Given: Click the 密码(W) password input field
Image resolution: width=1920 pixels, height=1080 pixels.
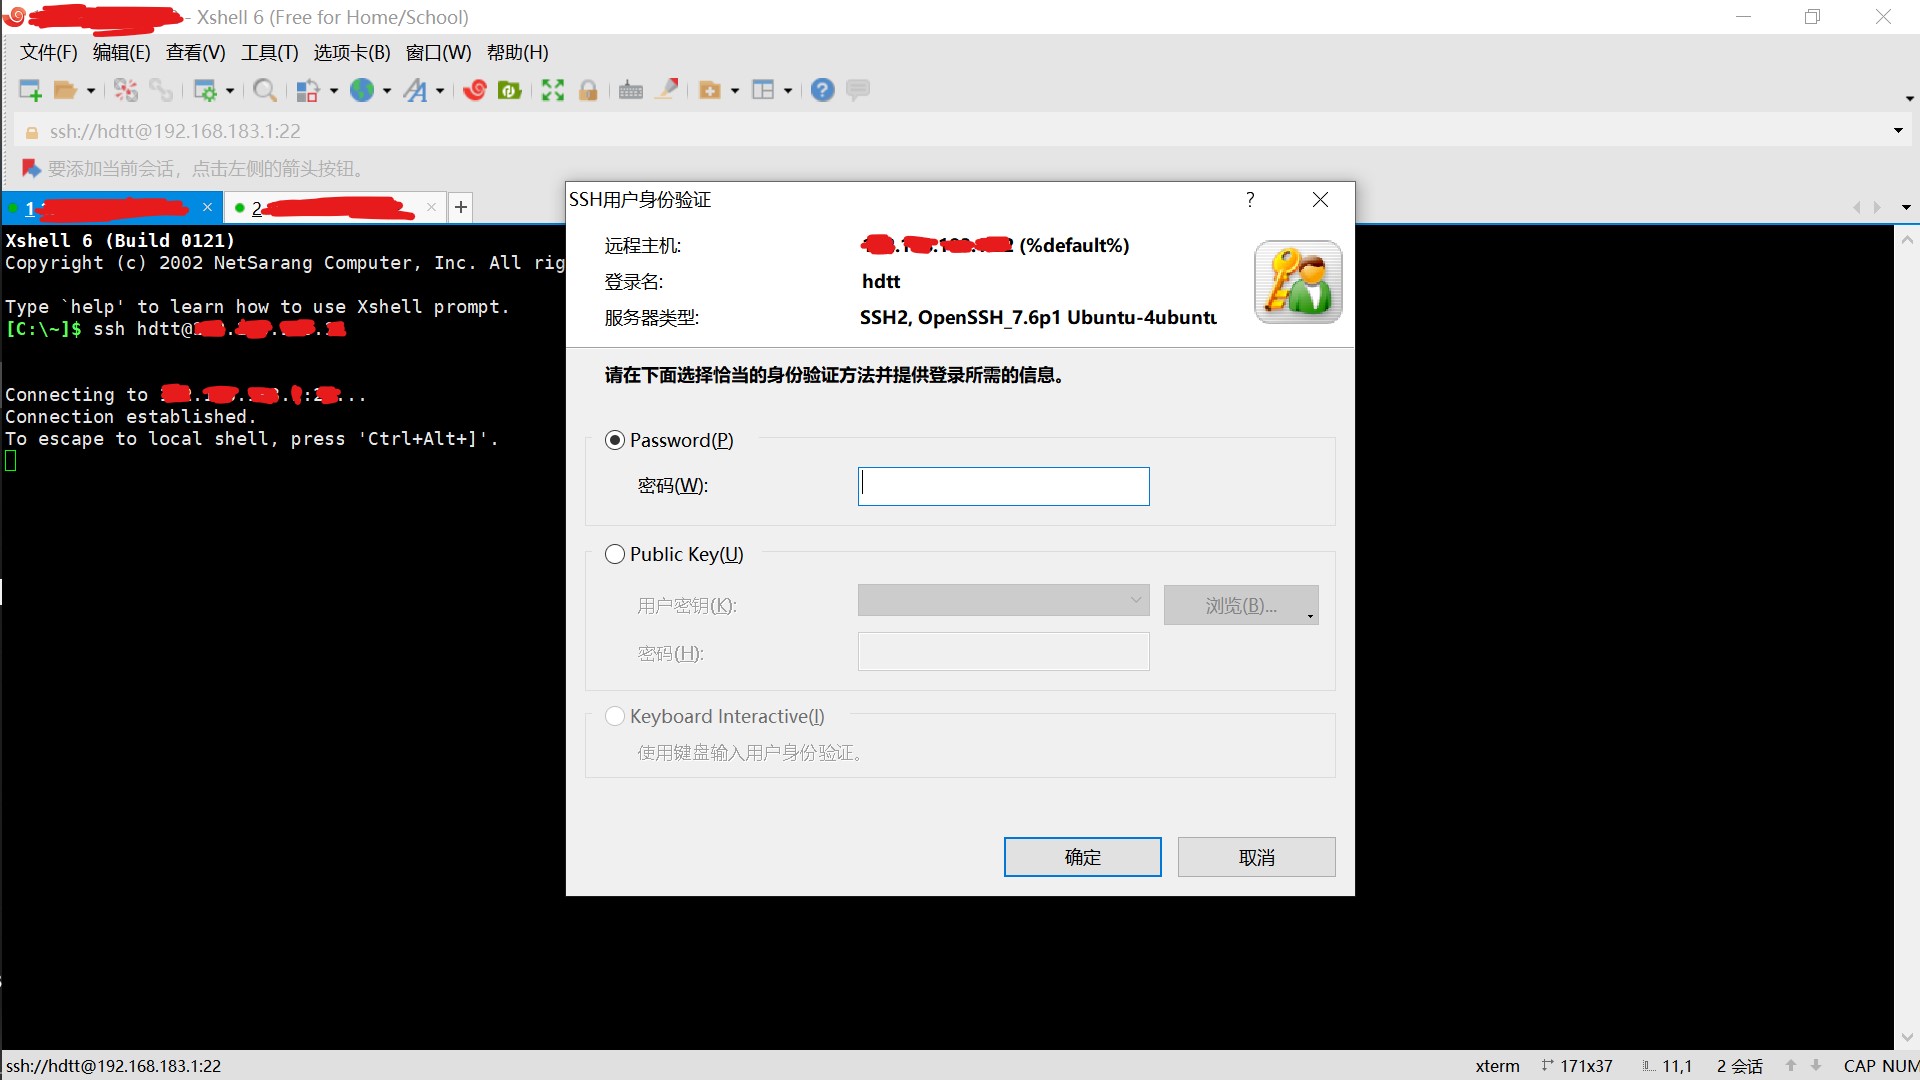Looking at the screenshot, I should [x=1003, y=486].
